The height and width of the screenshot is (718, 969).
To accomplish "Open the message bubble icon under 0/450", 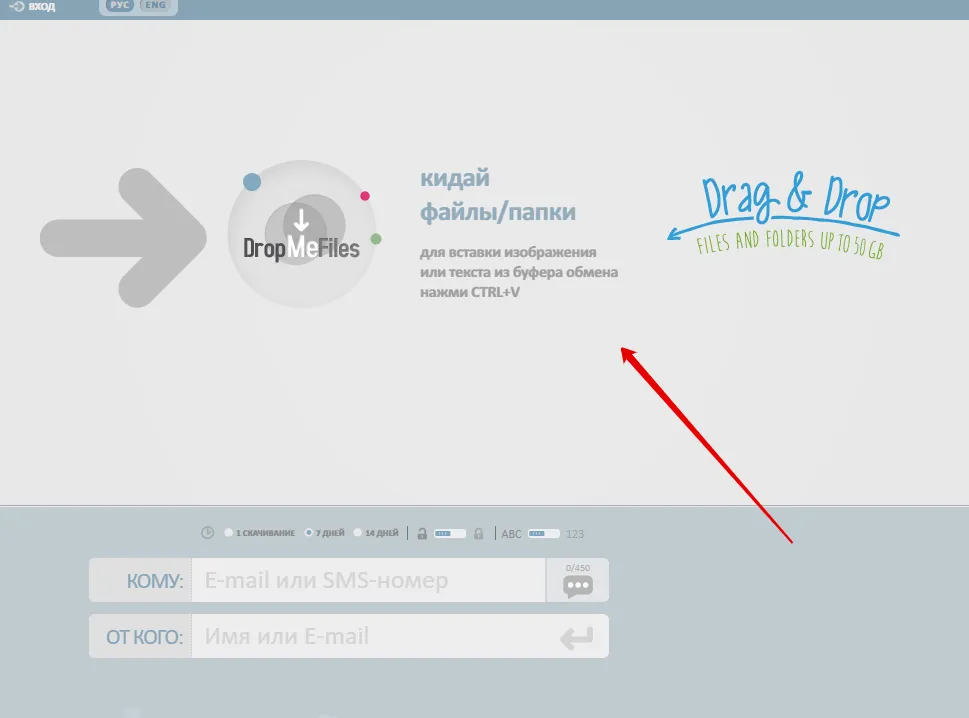I will [578, 586].
